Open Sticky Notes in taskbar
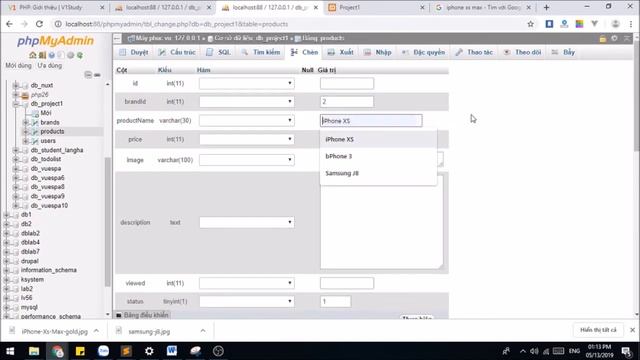This screenshot has height=360, width=640. (80, 351)
